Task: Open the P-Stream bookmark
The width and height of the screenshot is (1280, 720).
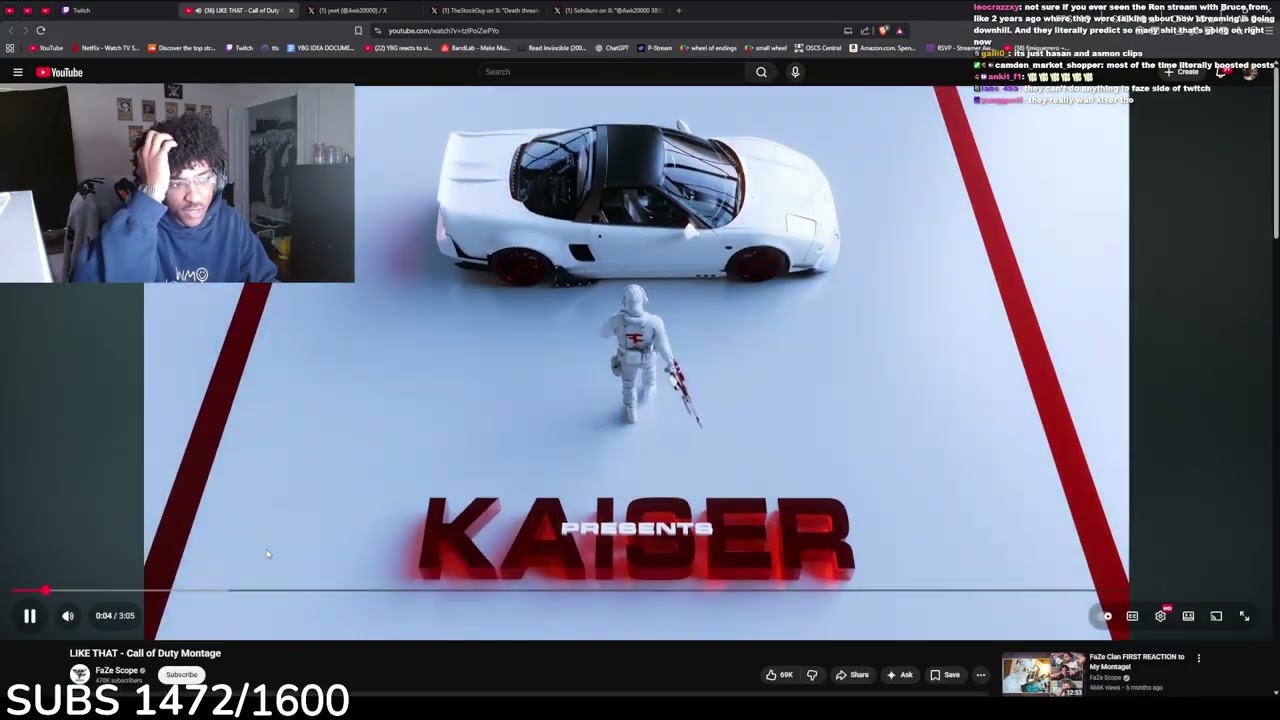Action: click(x=655, y=48)
